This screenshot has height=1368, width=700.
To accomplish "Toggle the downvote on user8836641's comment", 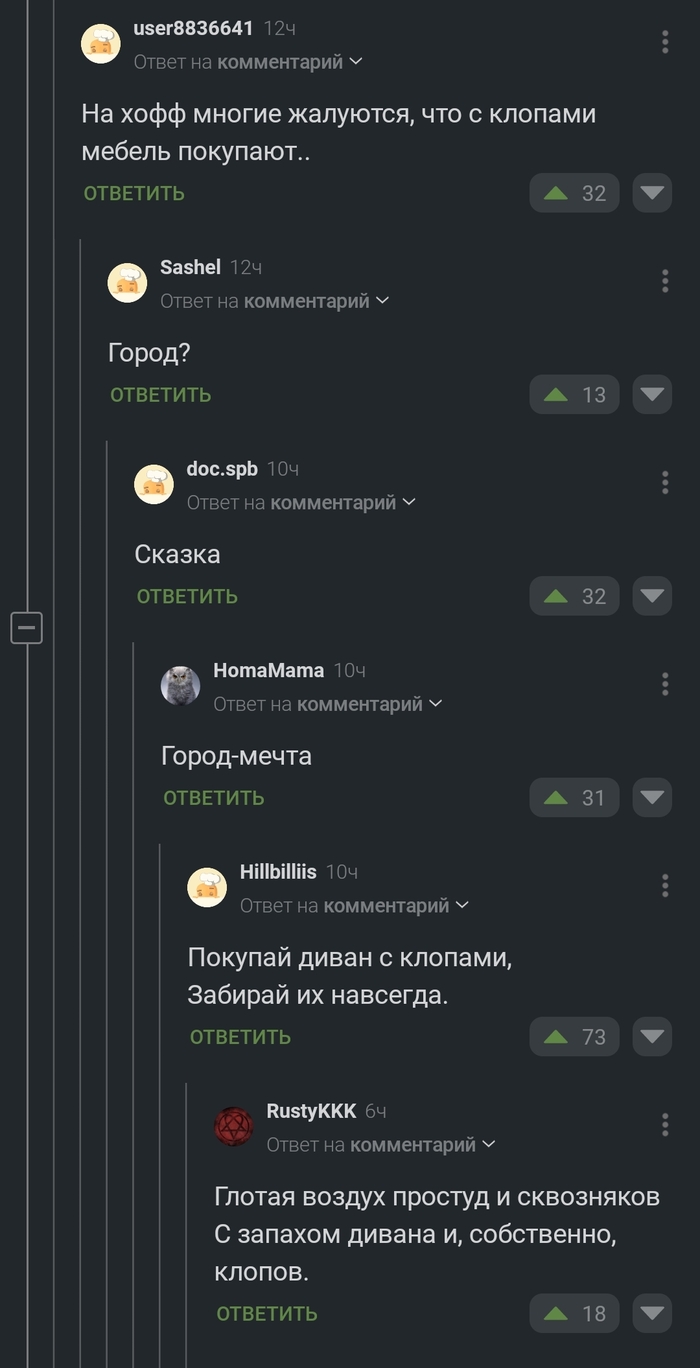I will (651, 192).
